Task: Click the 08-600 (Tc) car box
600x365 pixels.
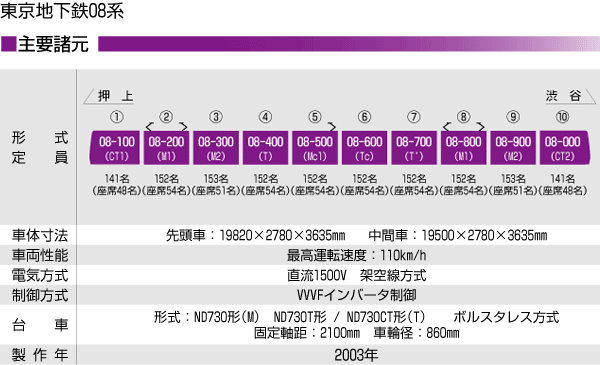Action: coord(364,148)
